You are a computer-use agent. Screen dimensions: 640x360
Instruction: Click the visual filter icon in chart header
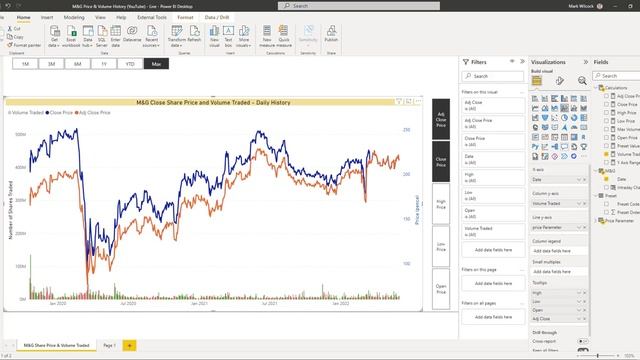[x=399, y=102]
